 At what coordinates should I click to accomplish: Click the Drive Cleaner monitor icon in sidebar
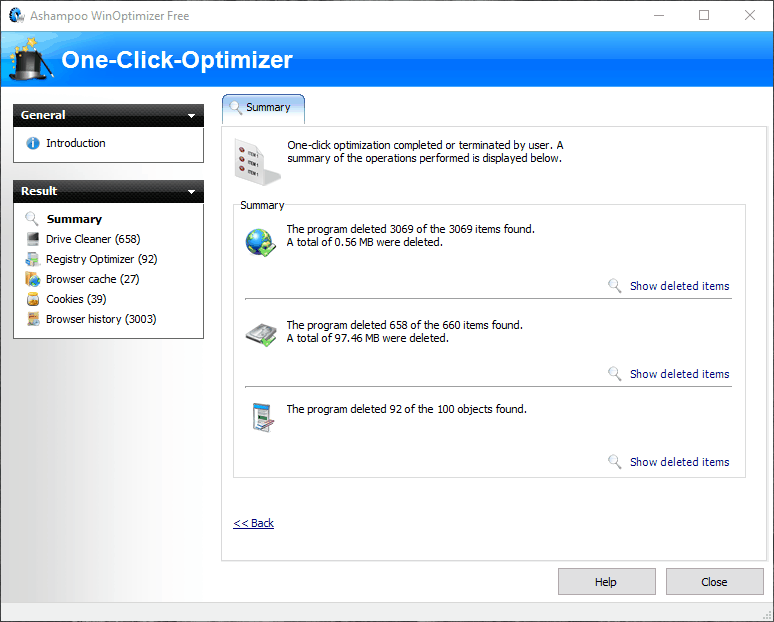33,239
